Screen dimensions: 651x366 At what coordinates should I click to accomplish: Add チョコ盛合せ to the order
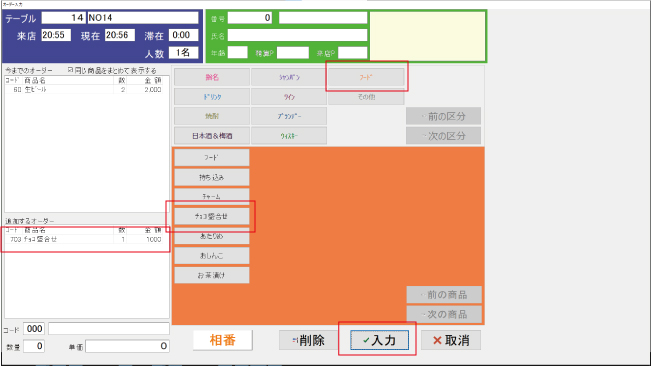[x=212, y=216]
